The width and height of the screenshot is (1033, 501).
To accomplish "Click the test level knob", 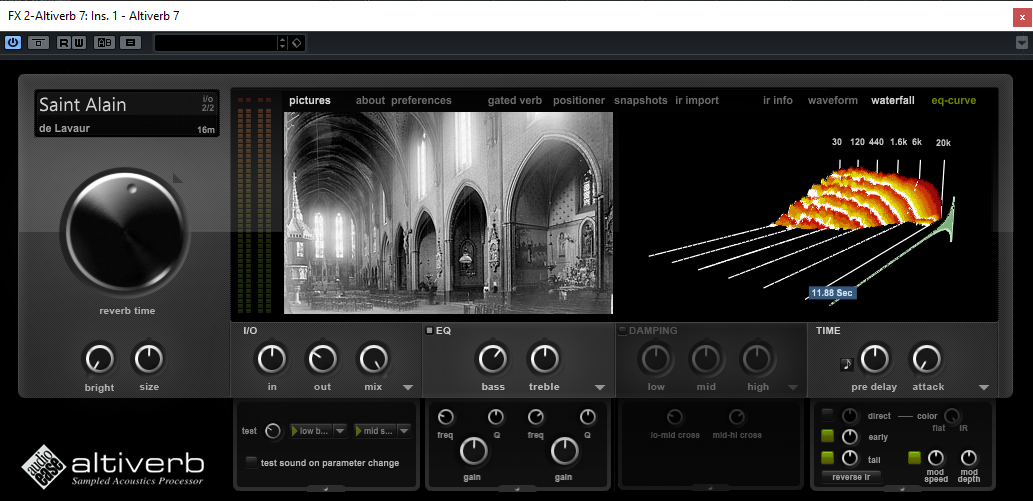I will point(273,431).
